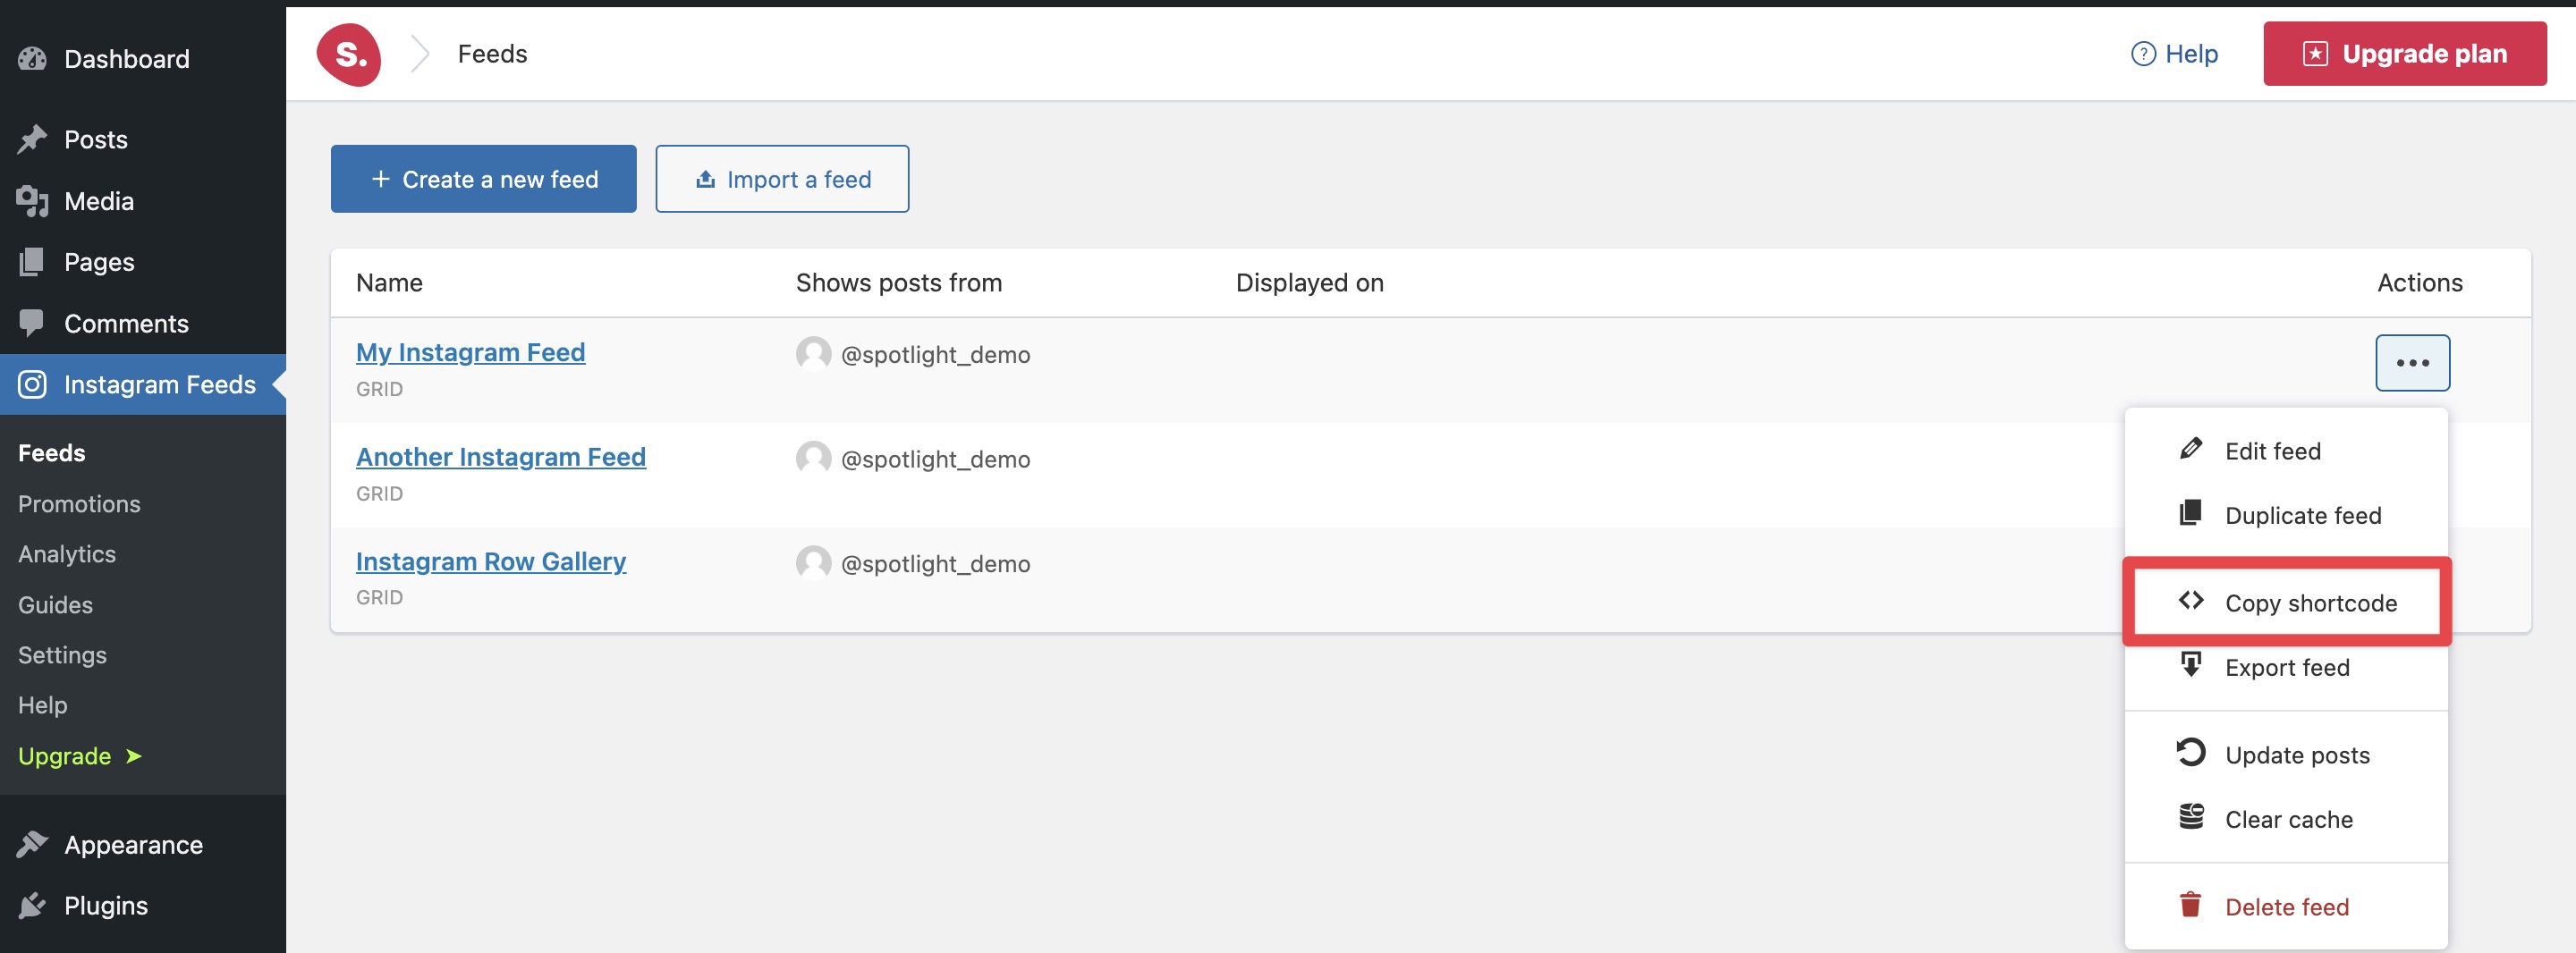The width and height of the screenshot is (2576, 953).
Task: Toggle the three-dots actions menu button
Action: coord(2412,363)
